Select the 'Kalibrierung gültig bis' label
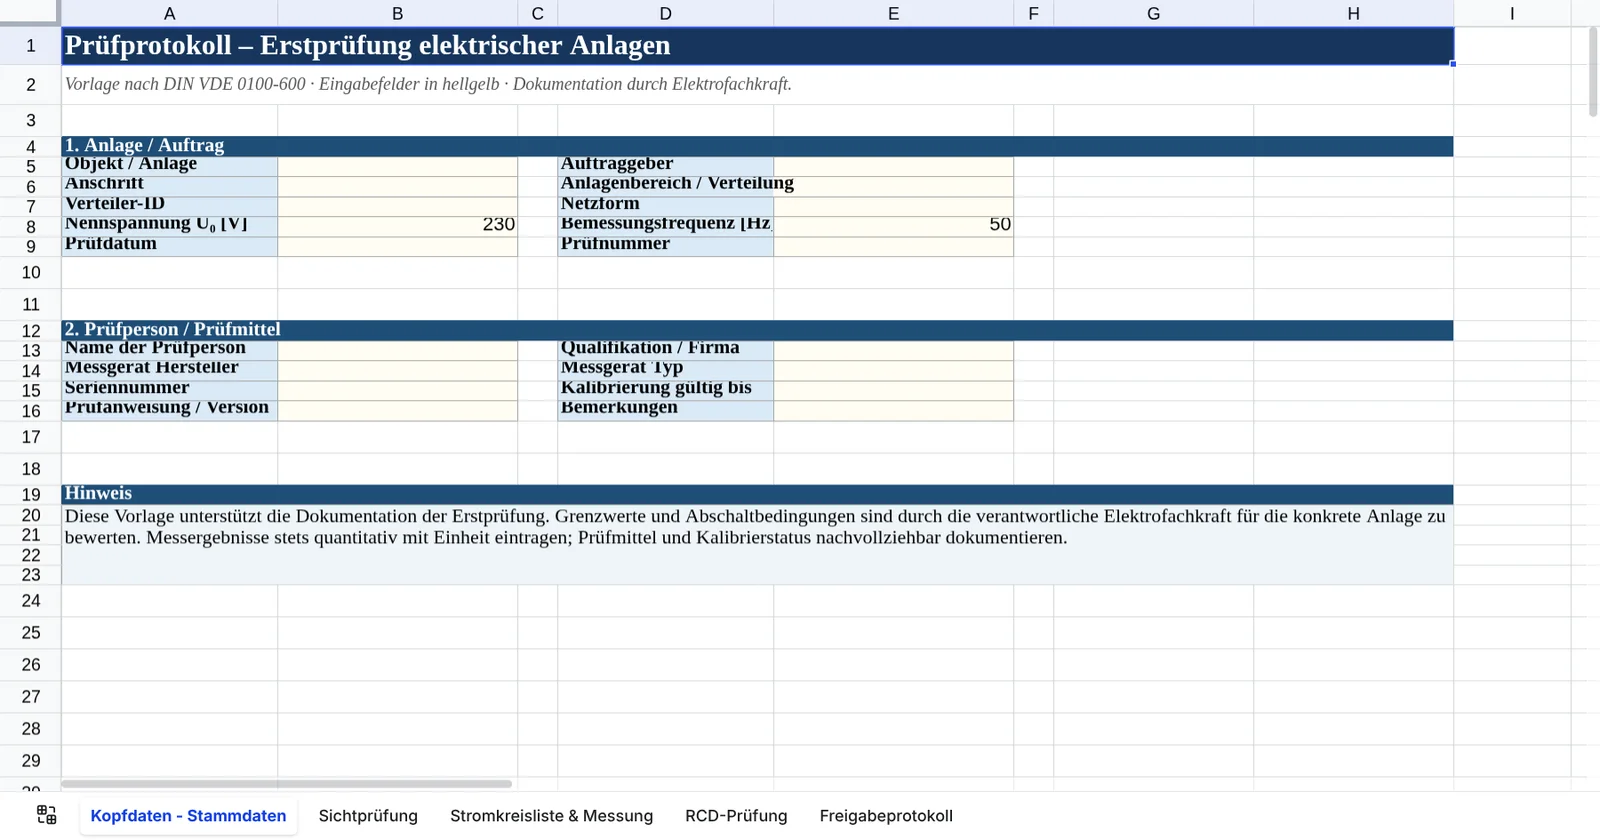Image resolution: width=1600 pixels, height=840 pixels. (665, 390)
